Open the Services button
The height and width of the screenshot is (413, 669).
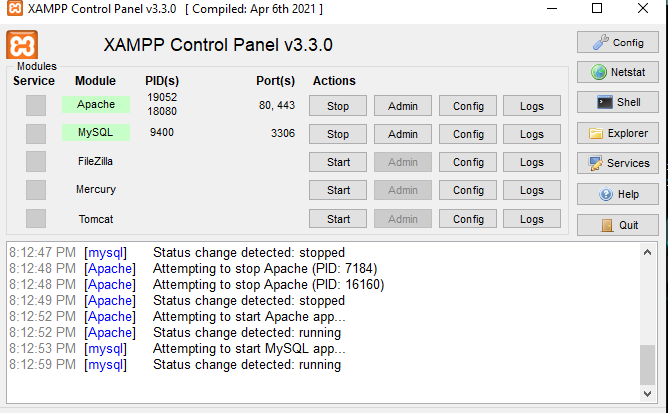[617, 163]
